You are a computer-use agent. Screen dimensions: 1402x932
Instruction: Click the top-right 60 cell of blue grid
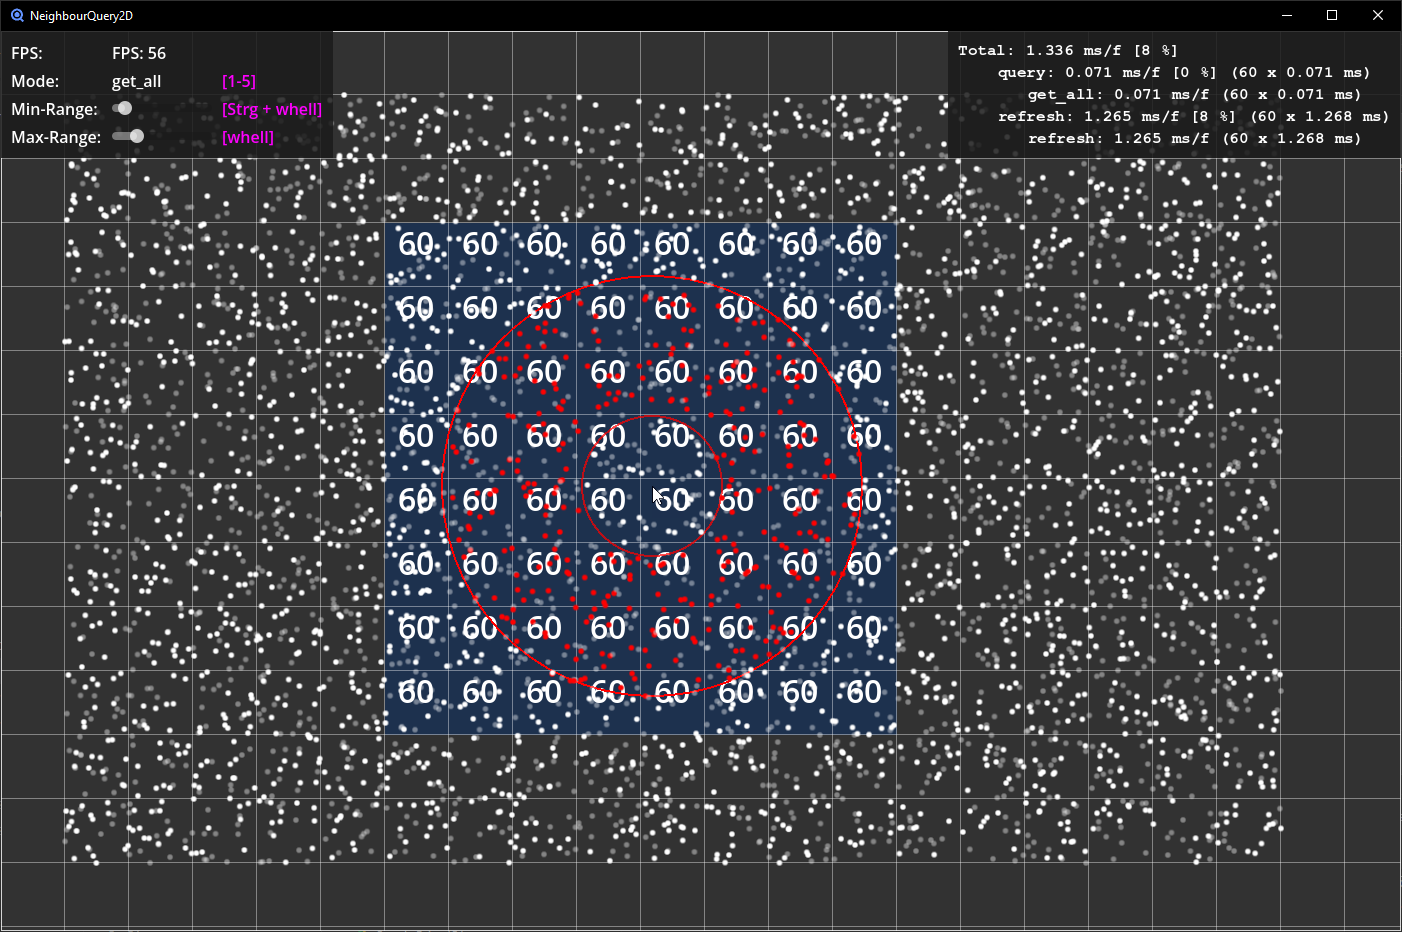tap(864, 244)
